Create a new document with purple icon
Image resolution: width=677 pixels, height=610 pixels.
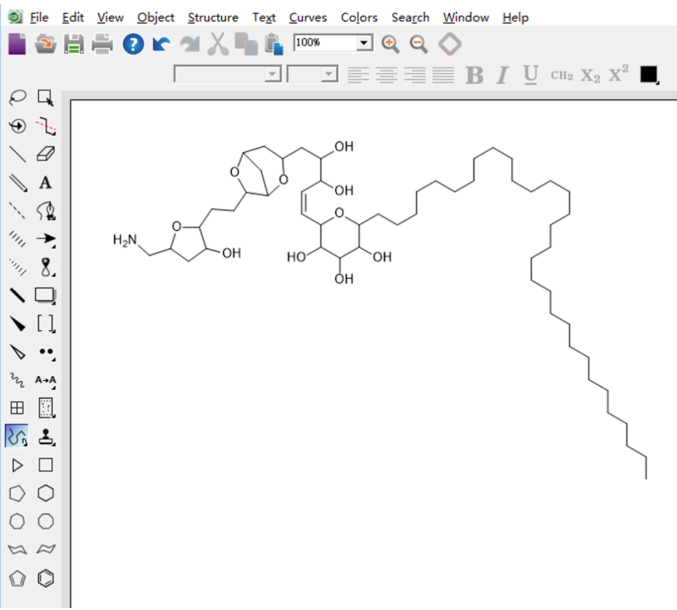pyautogui.click(x=17, y=44)
